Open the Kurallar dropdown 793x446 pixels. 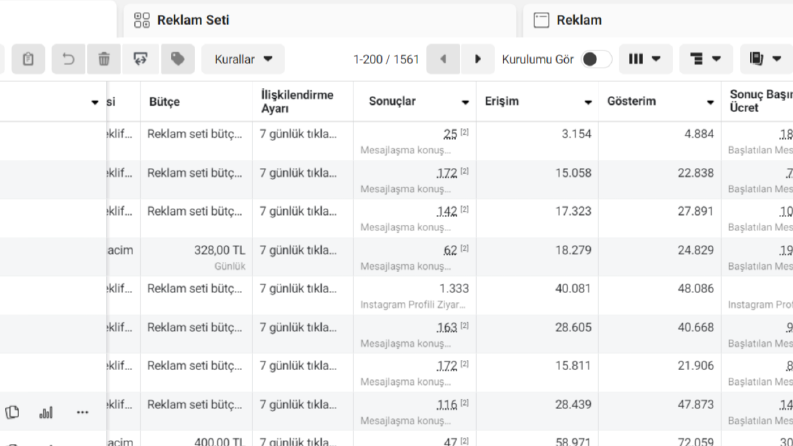[x=243, y=59]
